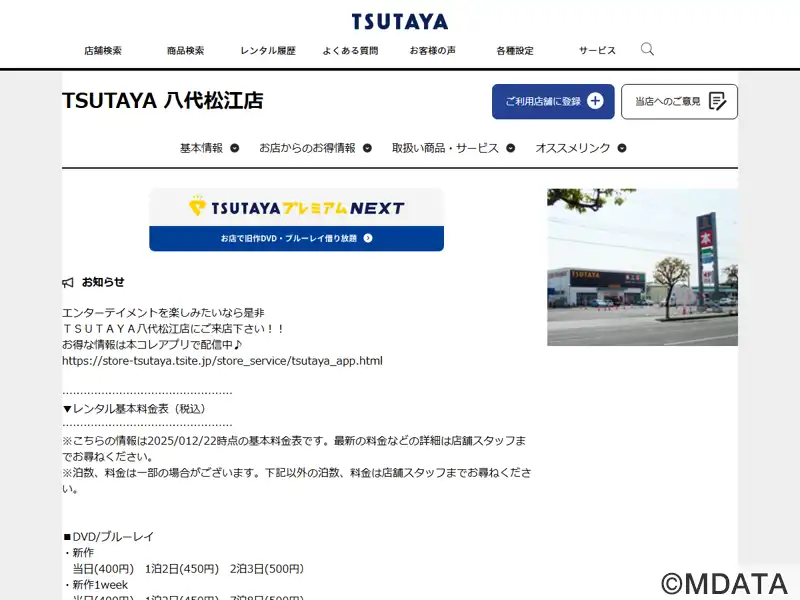The width and height of the screenshot is (800, 600).
Task: Open 商品検索 in the top menu
Action: click(x=186, y=51)
